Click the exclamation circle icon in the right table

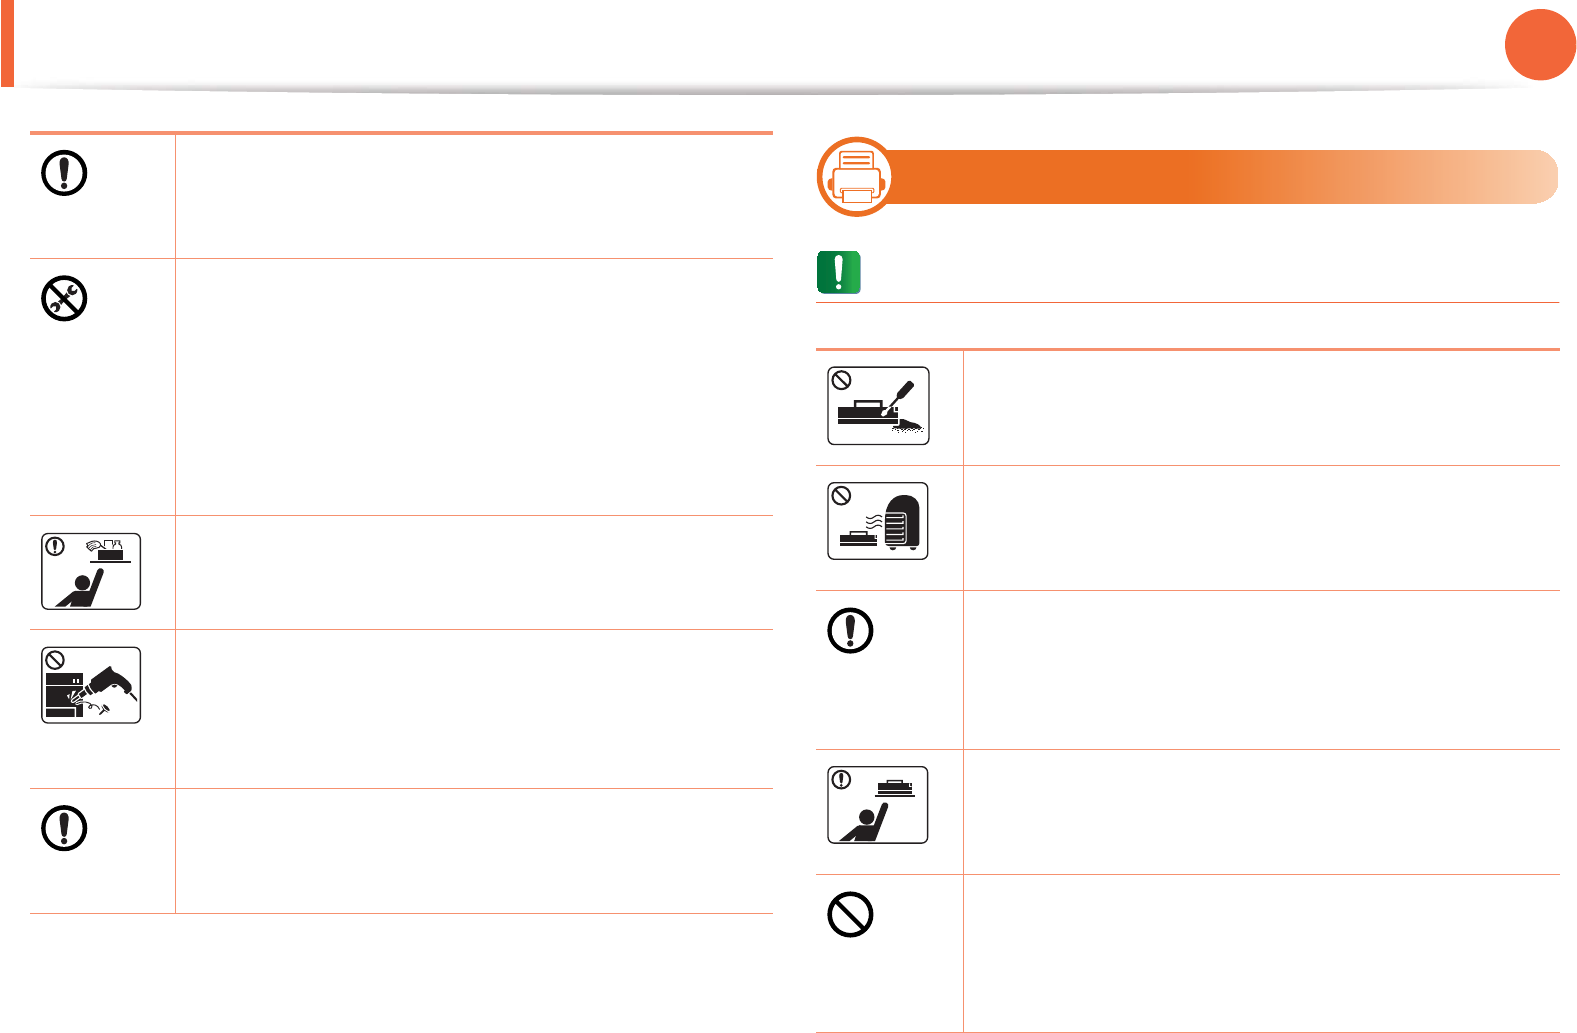pos(851,631)
